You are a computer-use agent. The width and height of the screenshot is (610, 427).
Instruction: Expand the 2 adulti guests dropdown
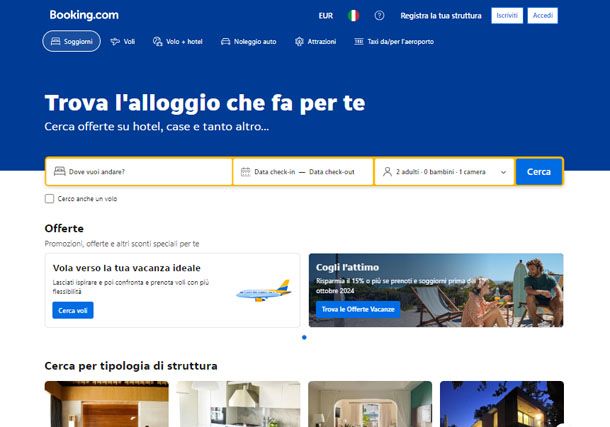point(445,172)
